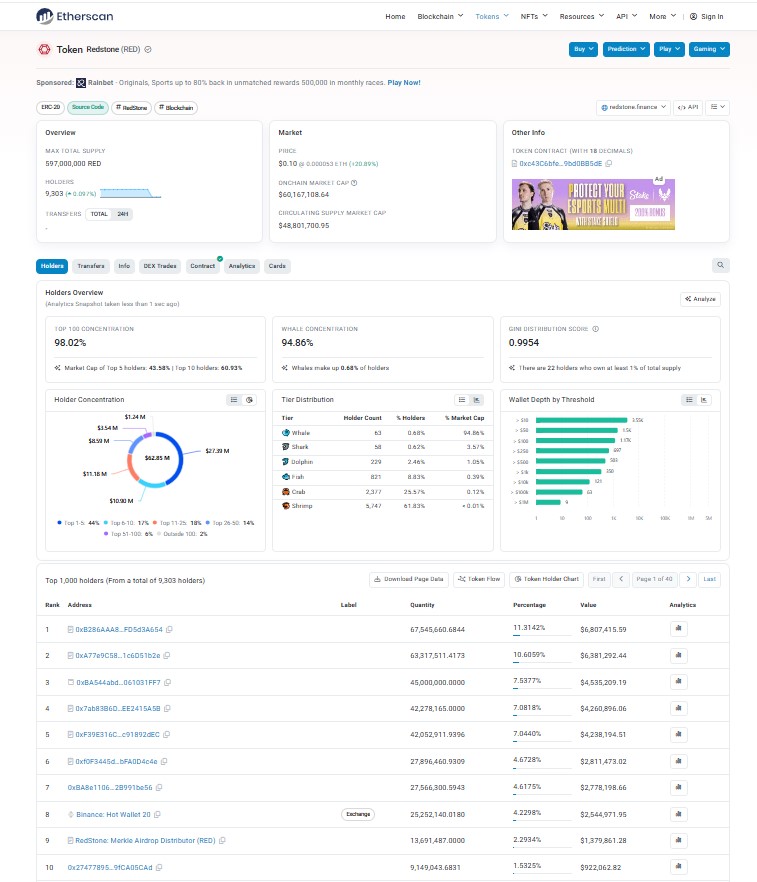
Task: Switch to the DEX Trades tab
Action: (160, 266)
